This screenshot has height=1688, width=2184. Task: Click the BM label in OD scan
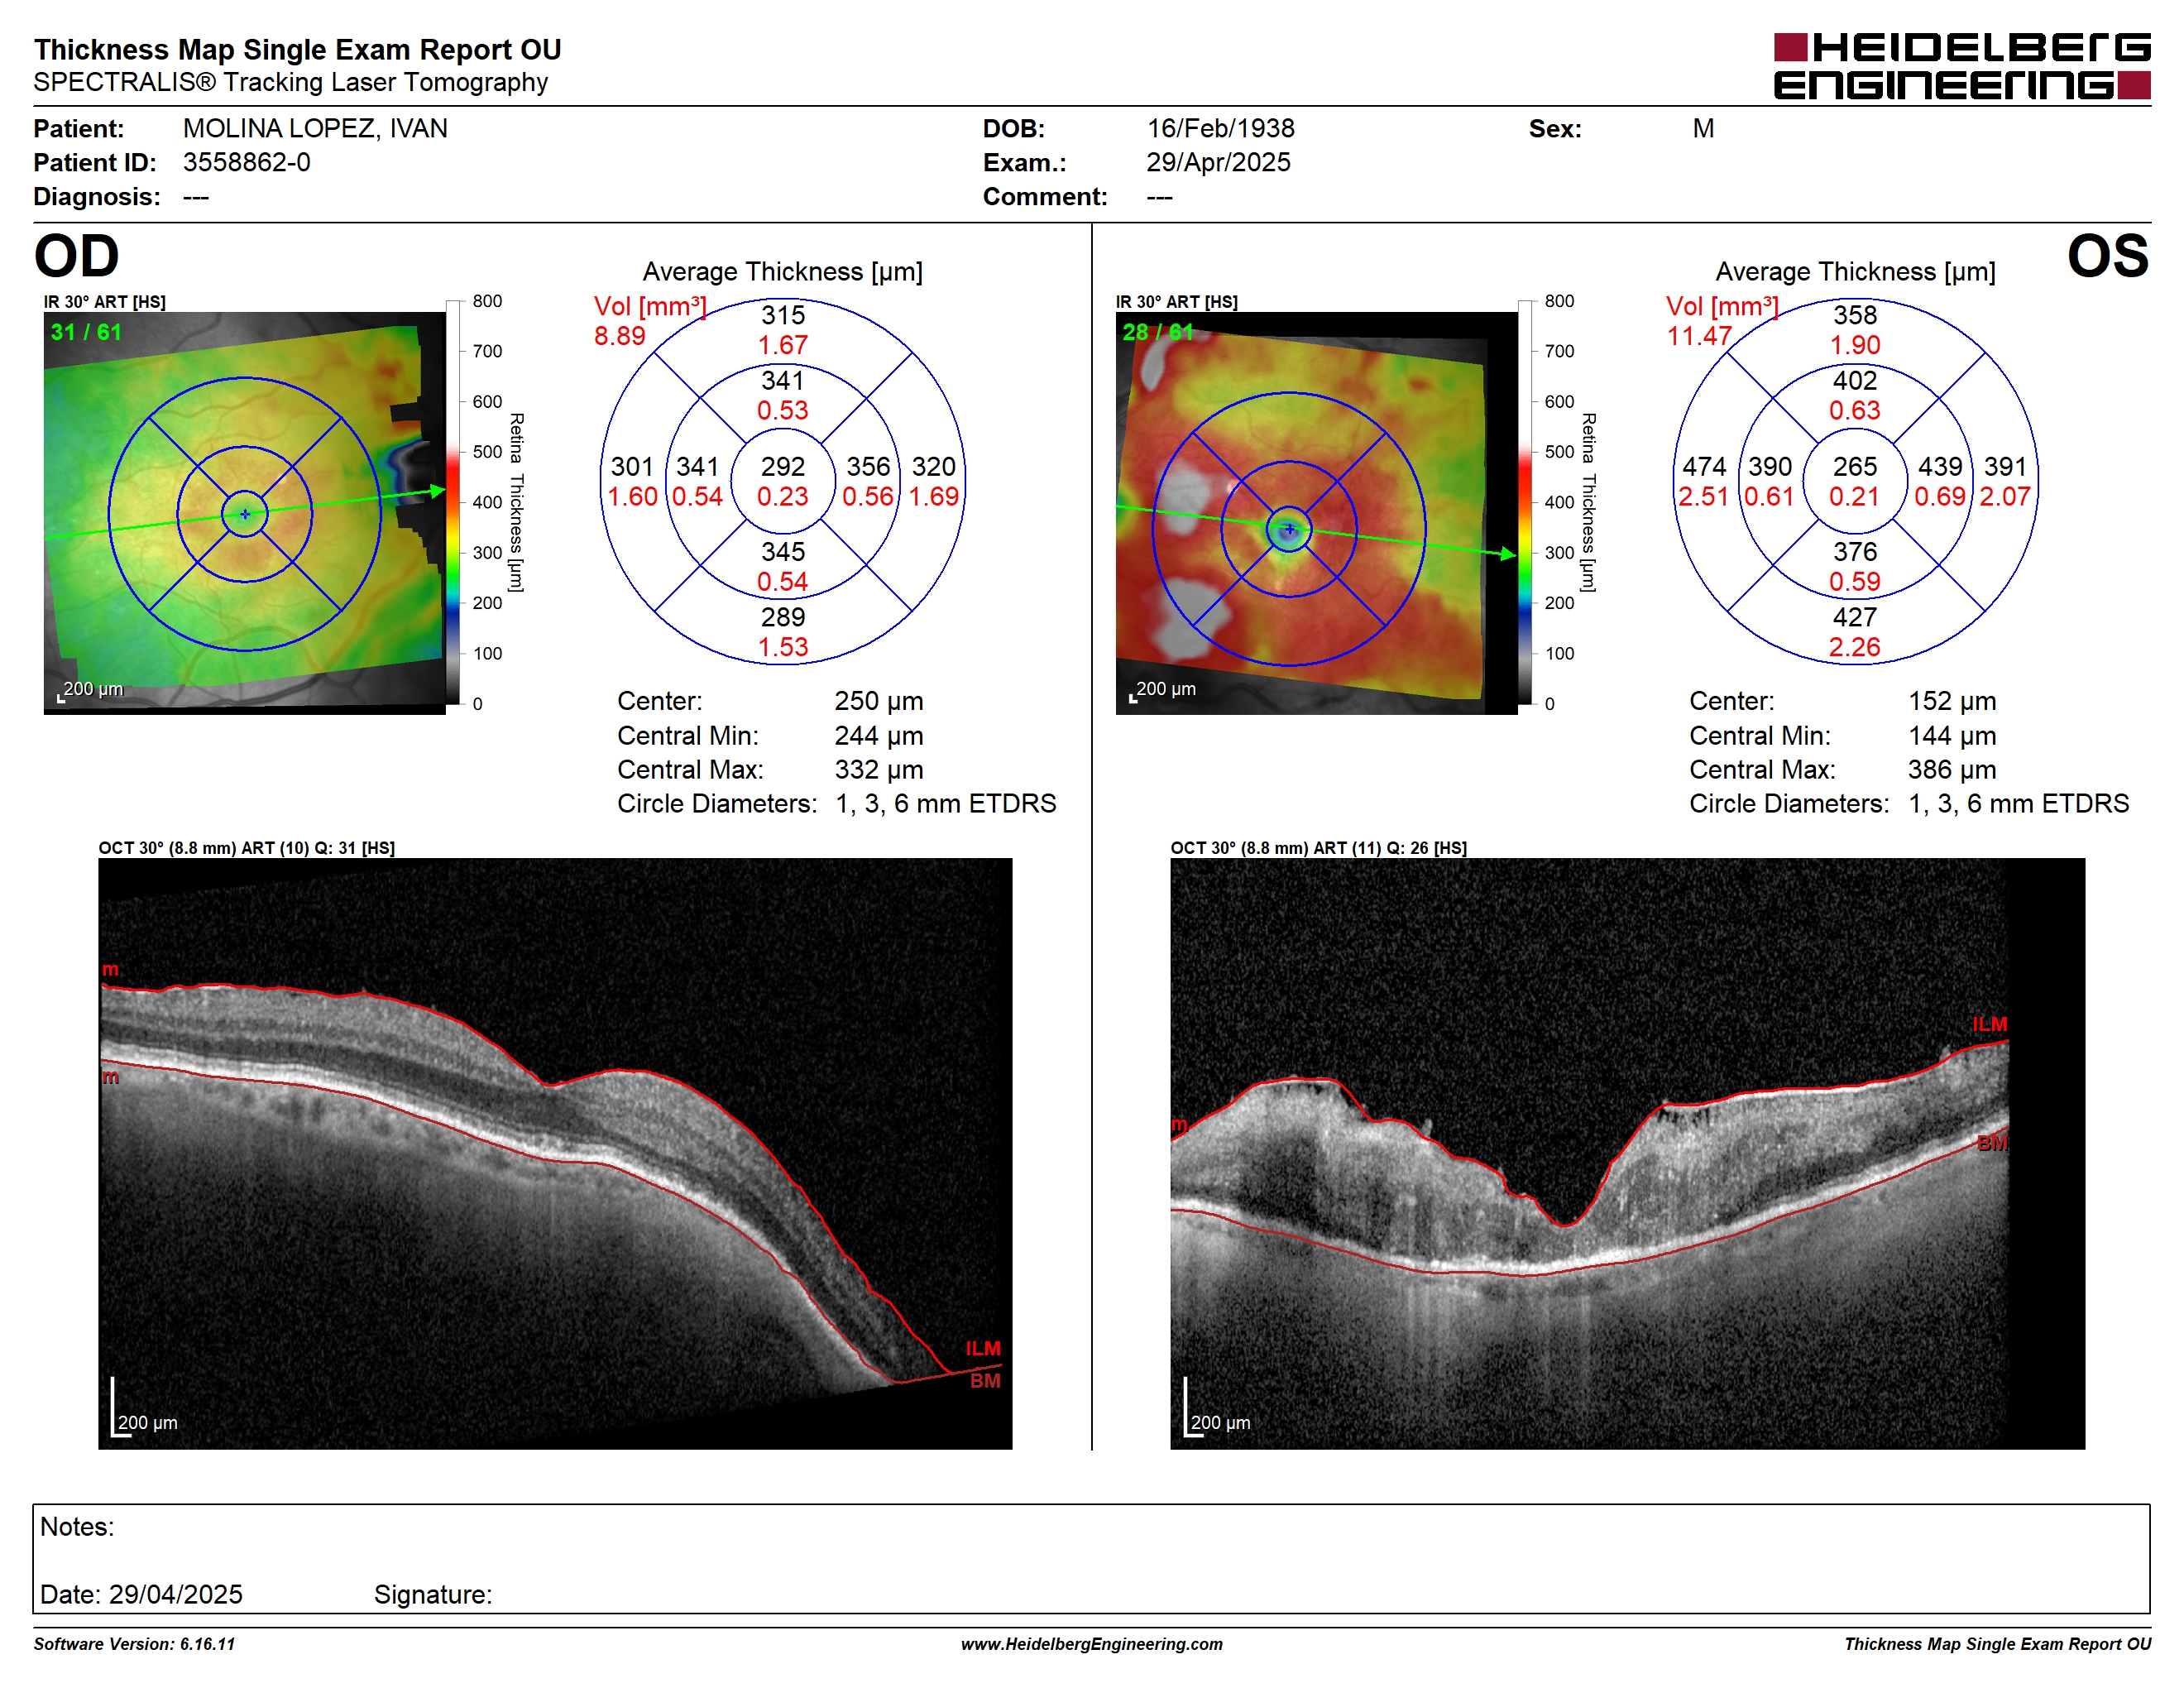(x=985, y=1381)
